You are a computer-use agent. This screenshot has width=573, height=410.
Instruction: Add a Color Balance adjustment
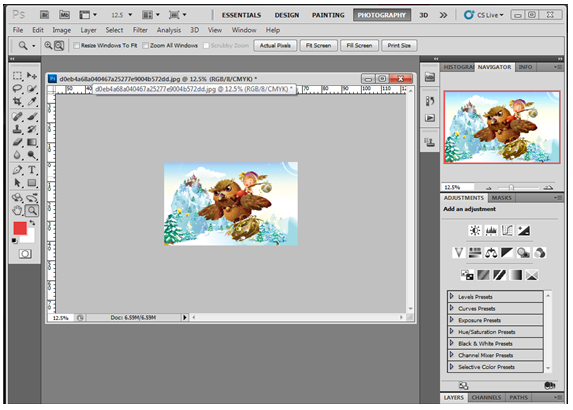491,253
